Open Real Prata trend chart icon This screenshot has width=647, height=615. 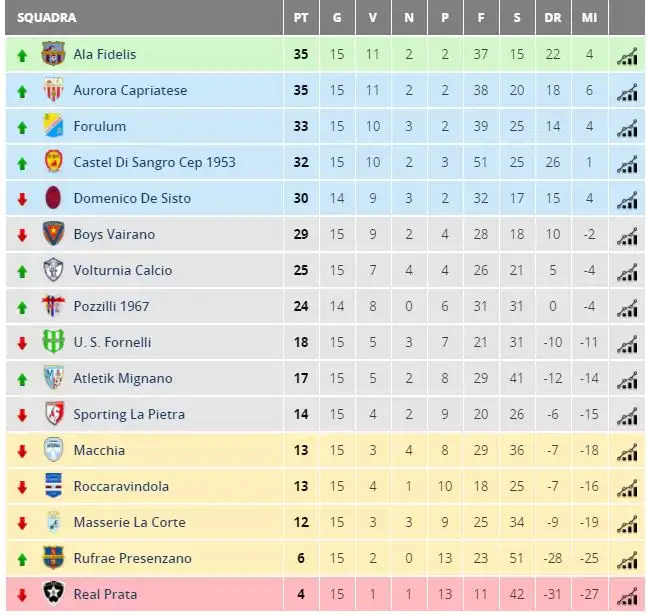click(627, 596)
